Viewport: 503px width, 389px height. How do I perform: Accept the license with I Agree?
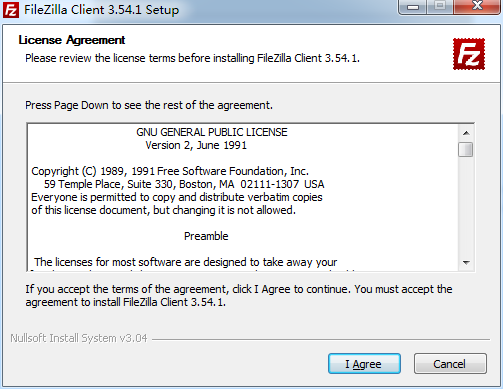(364, 364)
